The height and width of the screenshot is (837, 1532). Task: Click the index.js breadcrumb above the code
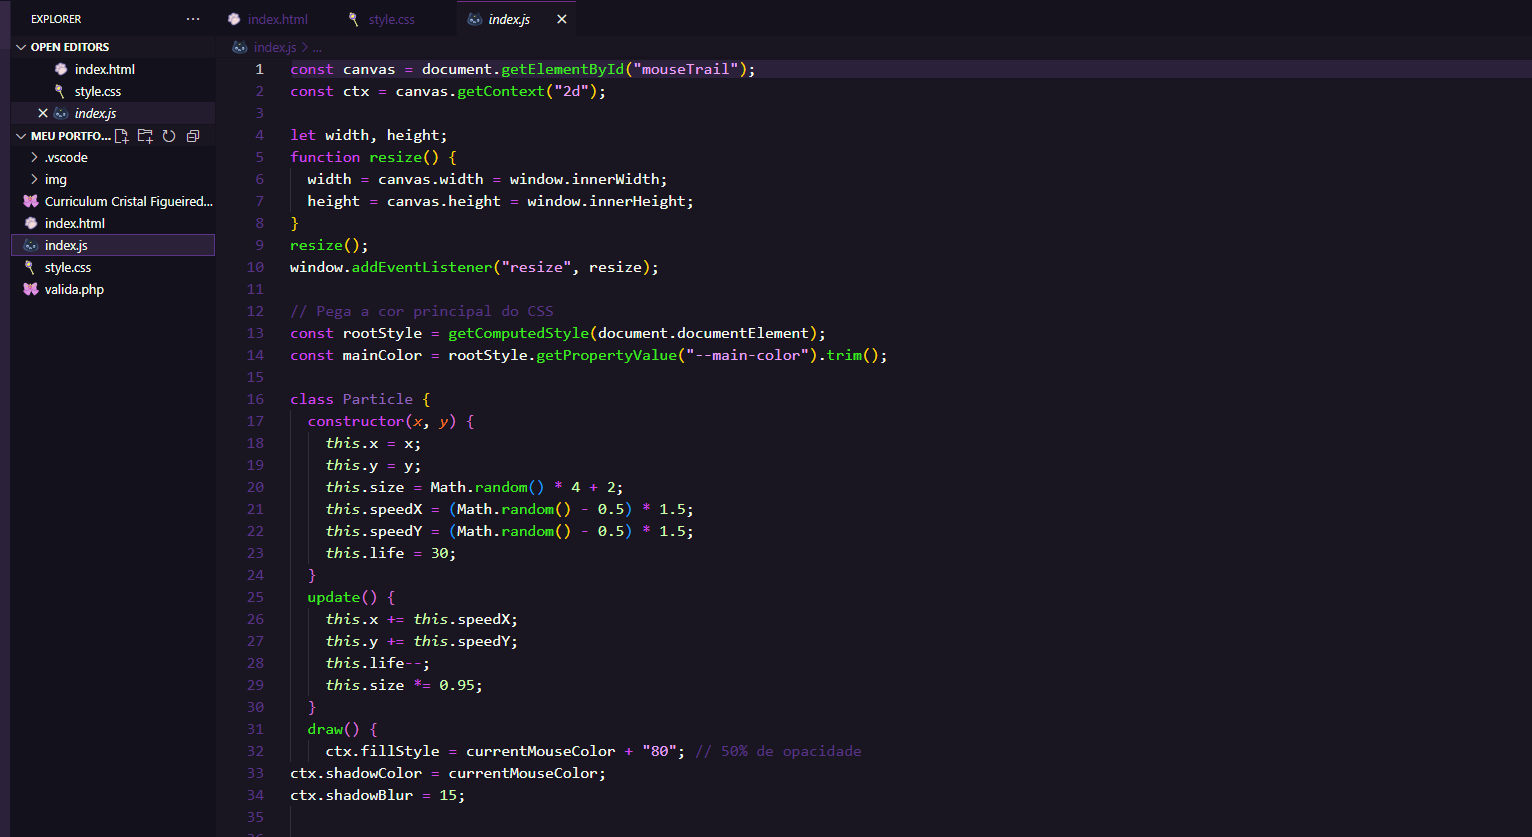pos(274,47)
